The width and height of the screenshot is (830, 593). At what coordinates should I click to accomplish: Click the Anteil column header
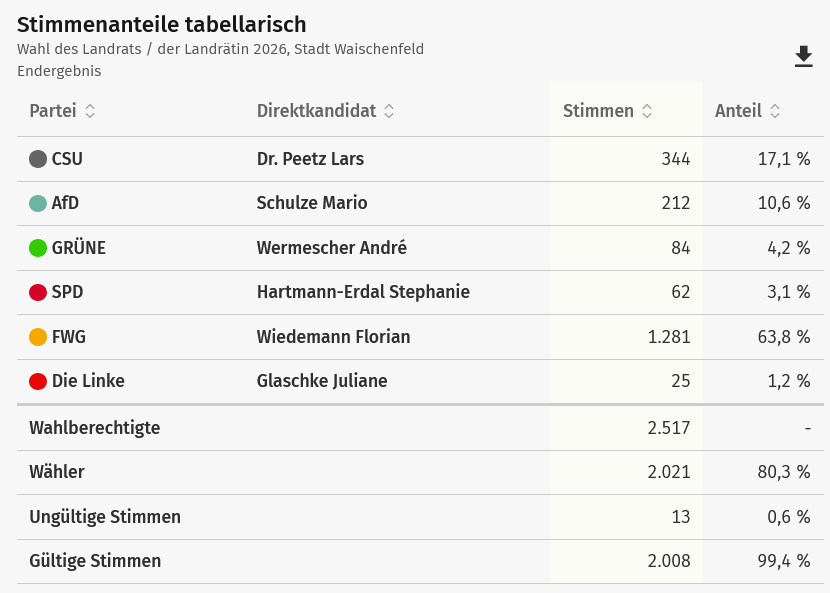point(738,111)
